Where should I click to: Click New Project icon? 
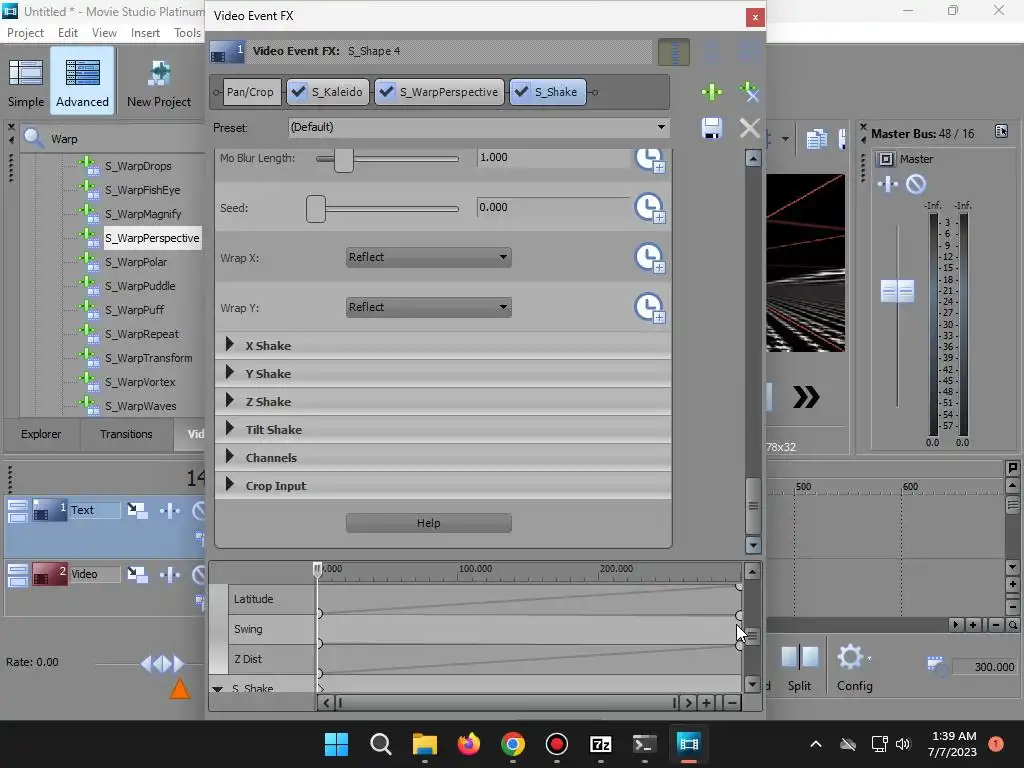[x=159, y=83]
